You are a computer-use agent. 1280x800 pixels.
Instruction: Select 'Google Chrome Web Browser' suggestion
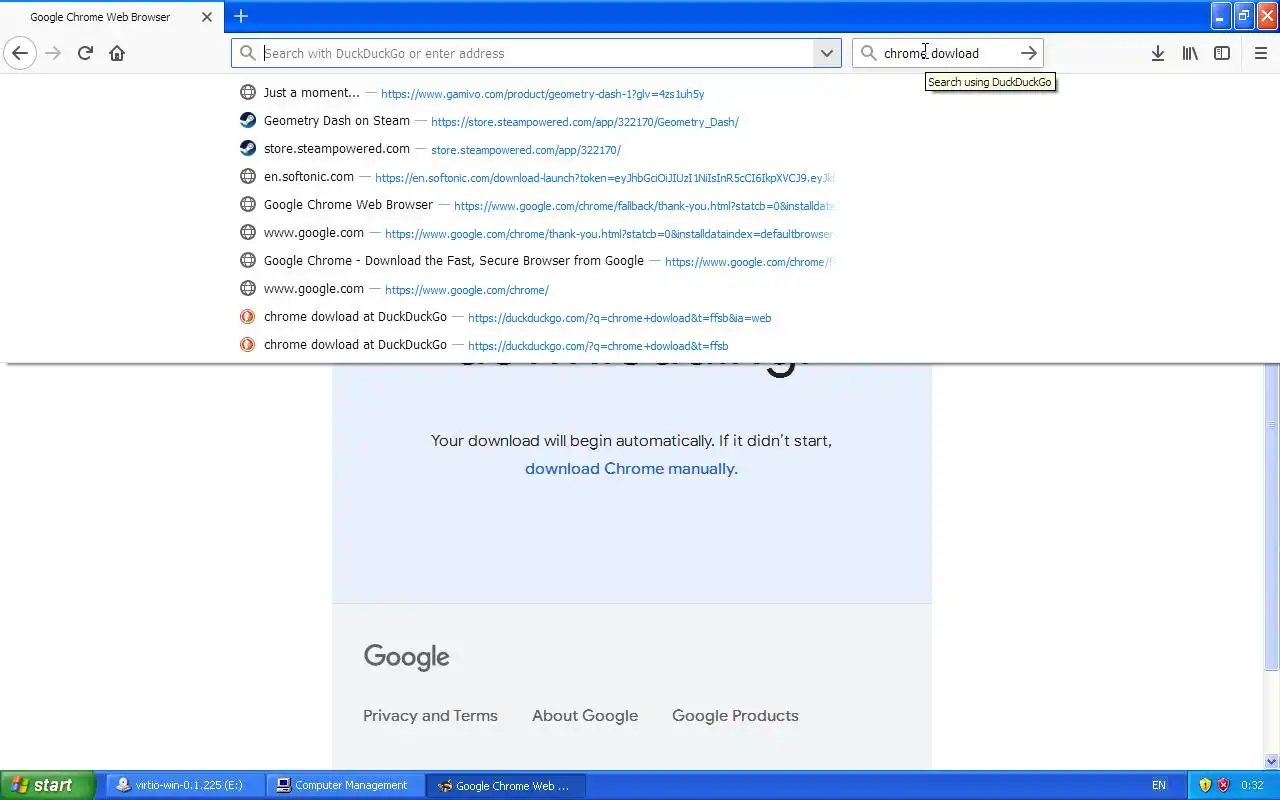click(537, 205)
